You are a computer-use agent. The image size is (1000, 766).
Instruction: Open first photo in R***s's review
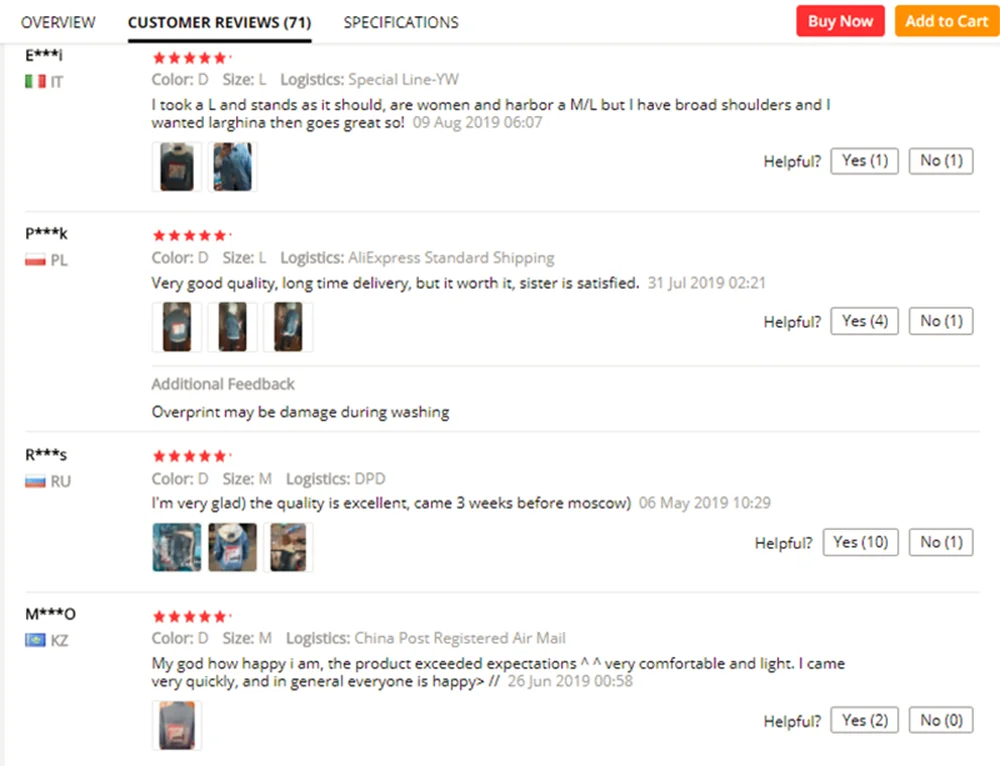(x=177, y=547)
